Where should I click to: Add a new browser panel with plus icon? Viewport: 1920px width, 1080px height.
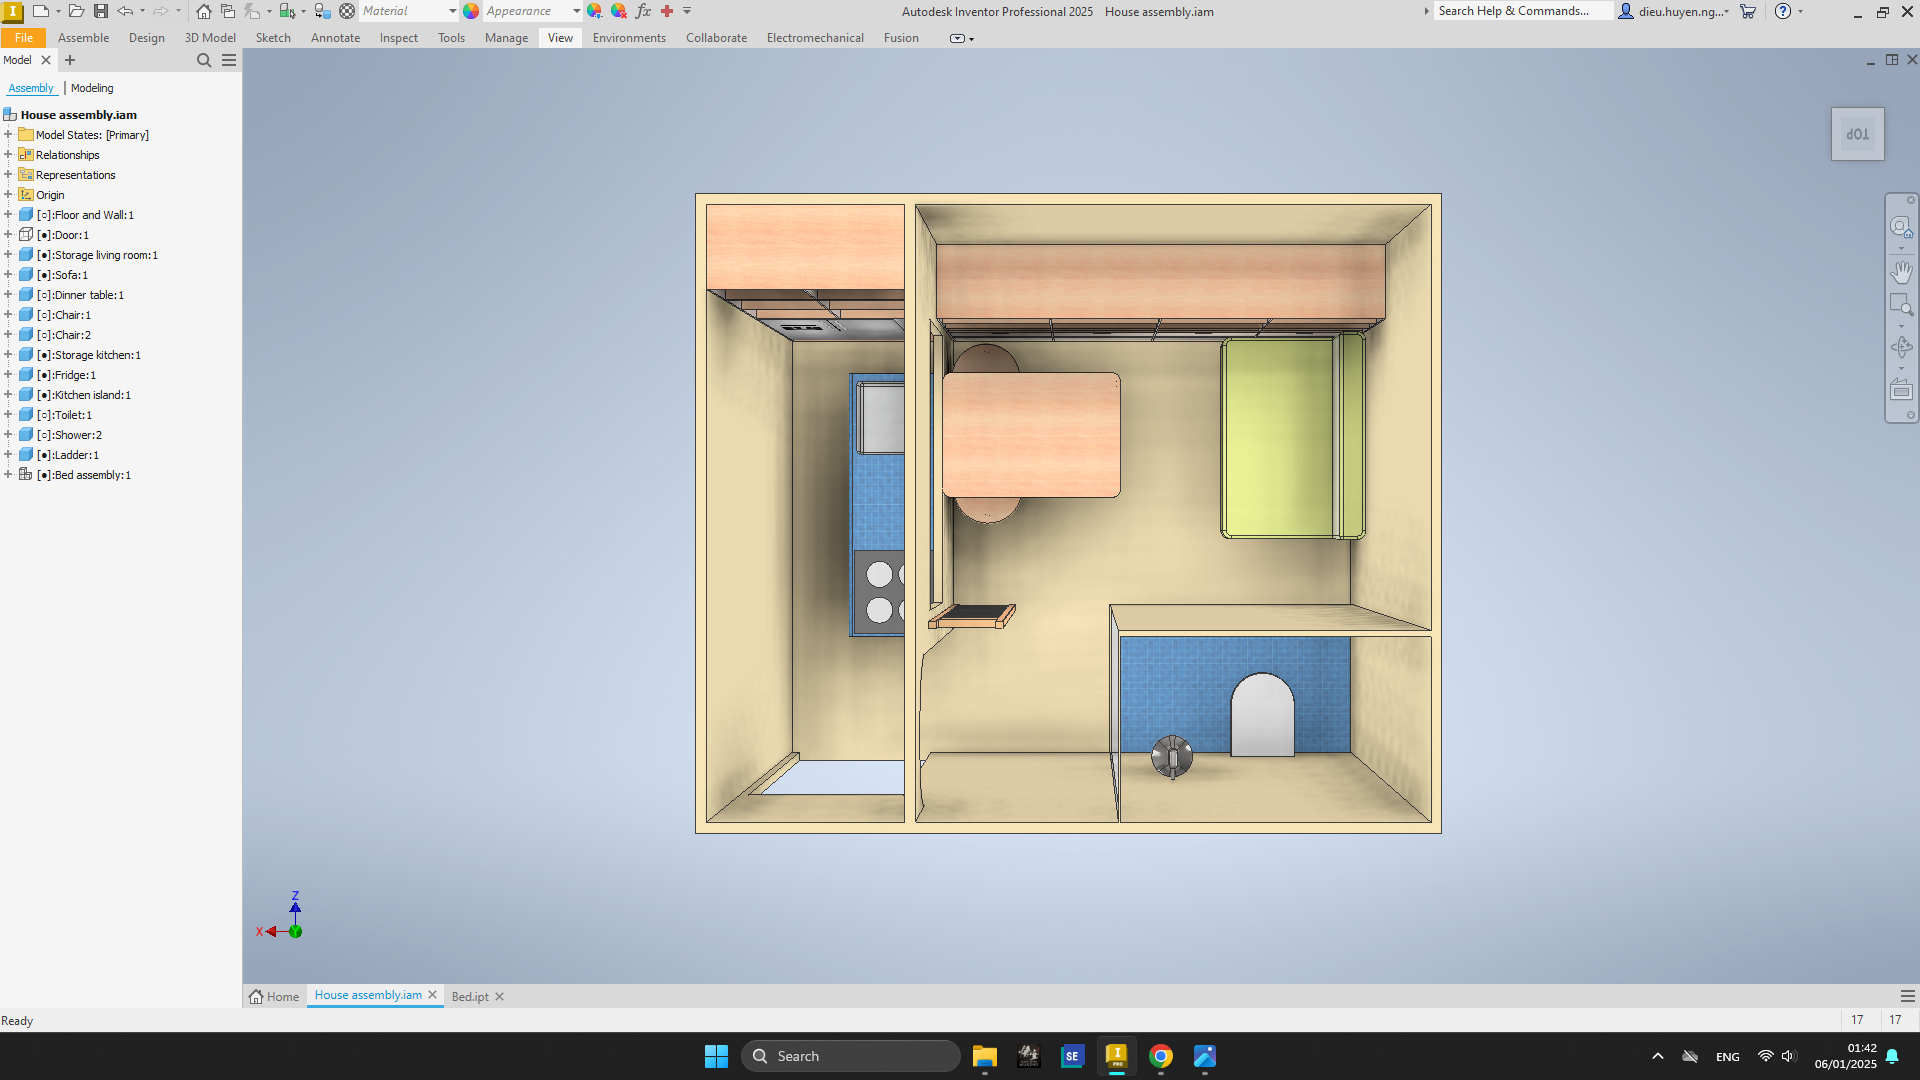pos(70,60)
